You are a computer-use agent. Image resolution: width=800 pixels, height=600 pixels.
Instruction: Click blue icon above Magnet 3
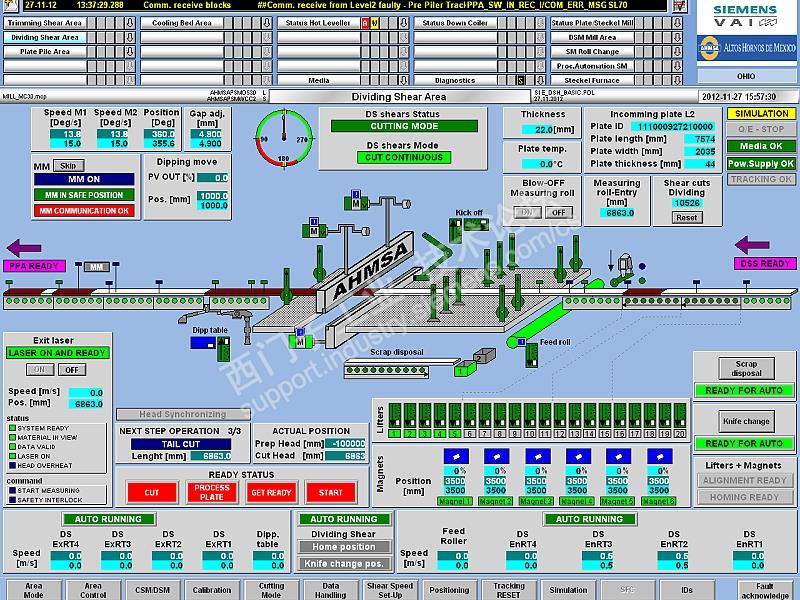coord(537,456)
